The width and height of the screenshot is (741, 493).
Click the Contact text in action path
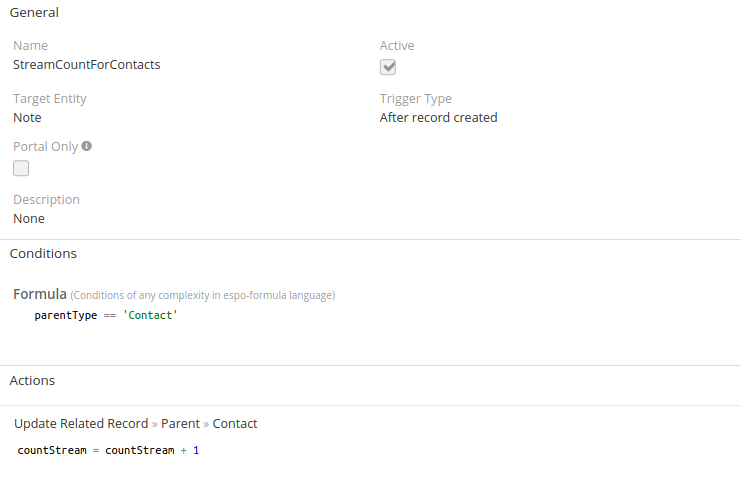click(235, 424)
